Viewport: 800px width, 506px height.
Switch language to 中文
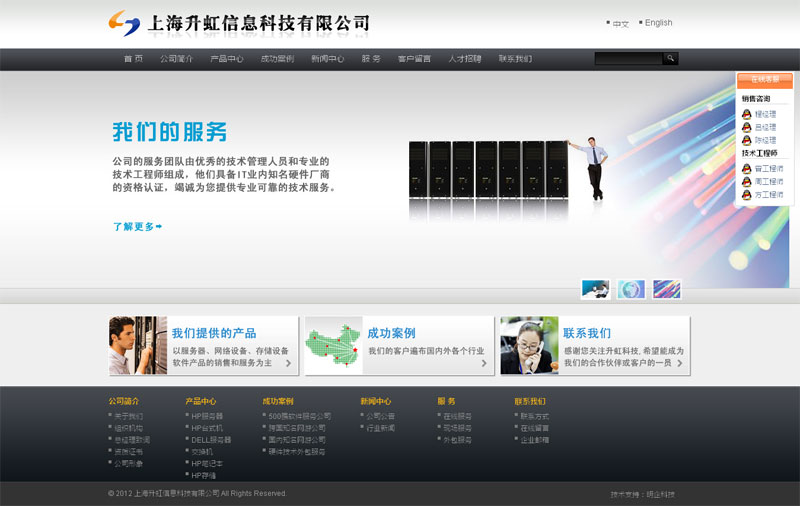(620, 23)
